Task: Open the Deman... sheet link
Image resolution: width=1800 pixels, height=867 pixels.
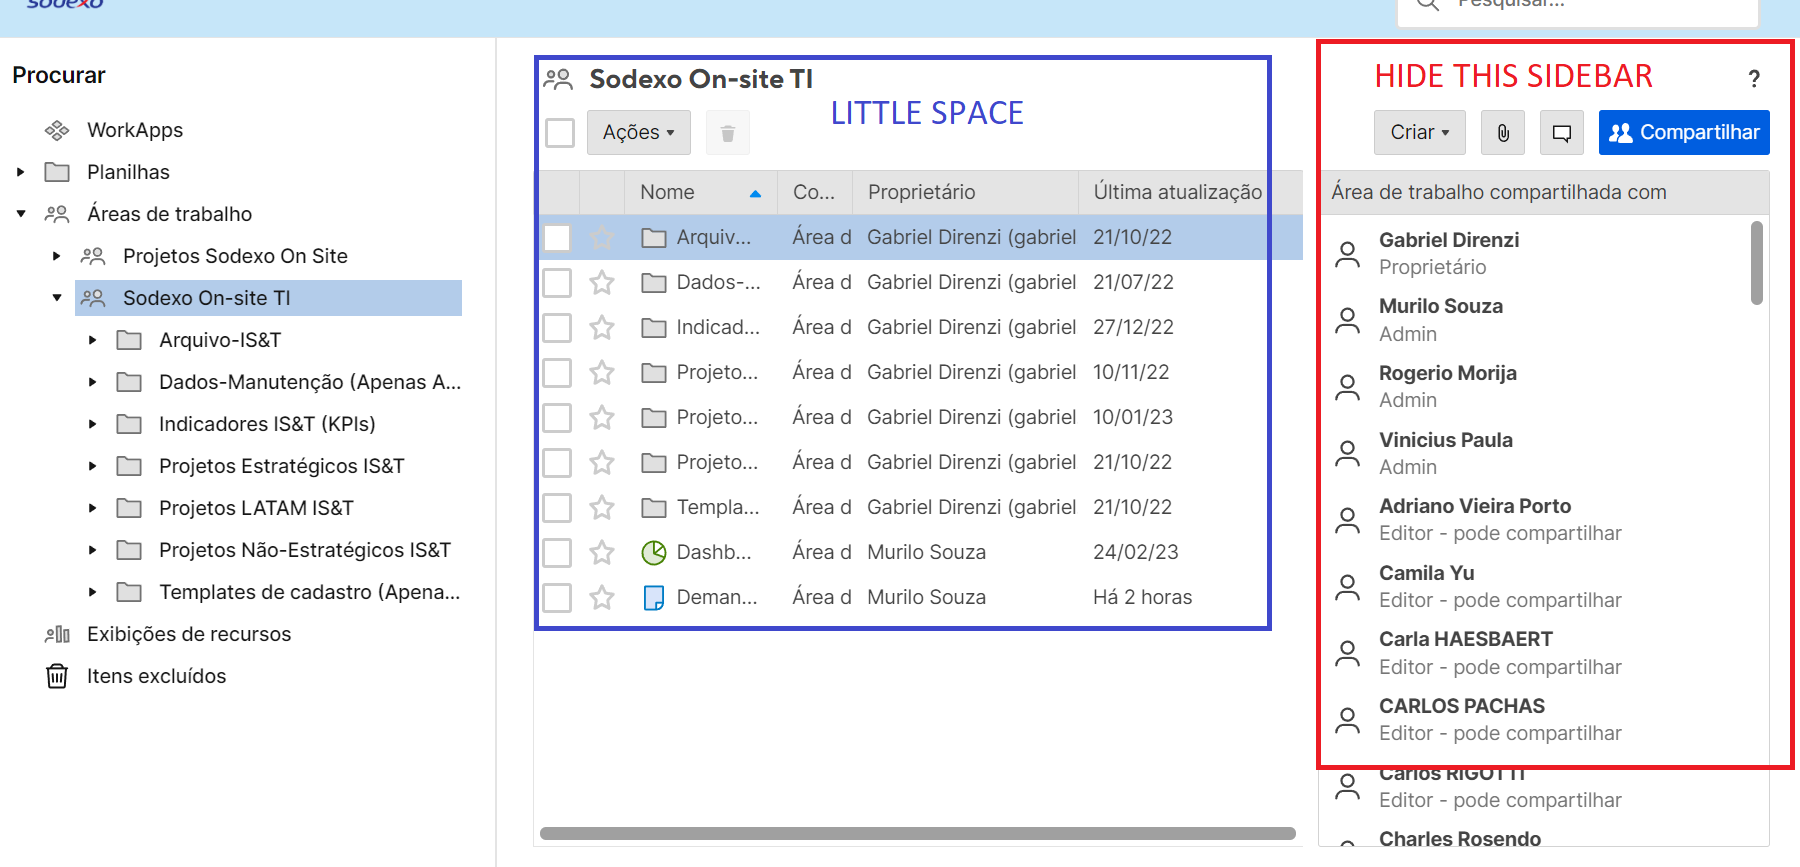Action: (x=717, y=597)
